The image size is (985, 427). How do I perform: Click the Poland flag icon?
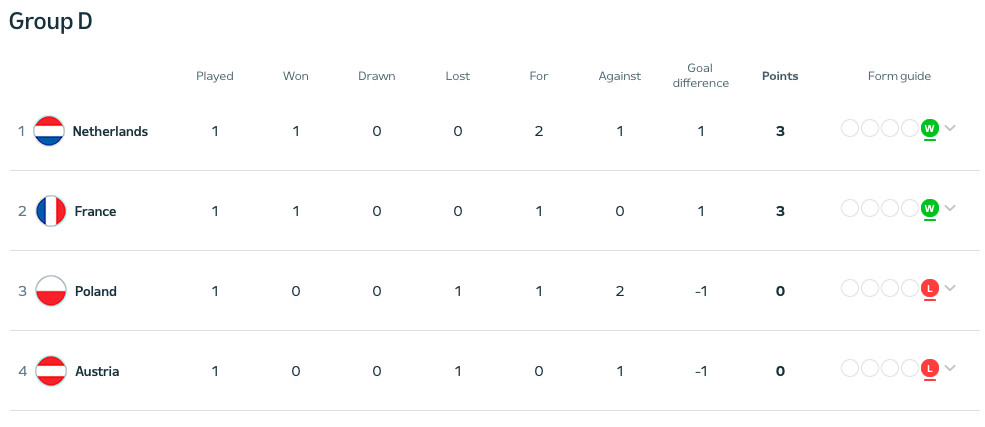click(50, 291)
